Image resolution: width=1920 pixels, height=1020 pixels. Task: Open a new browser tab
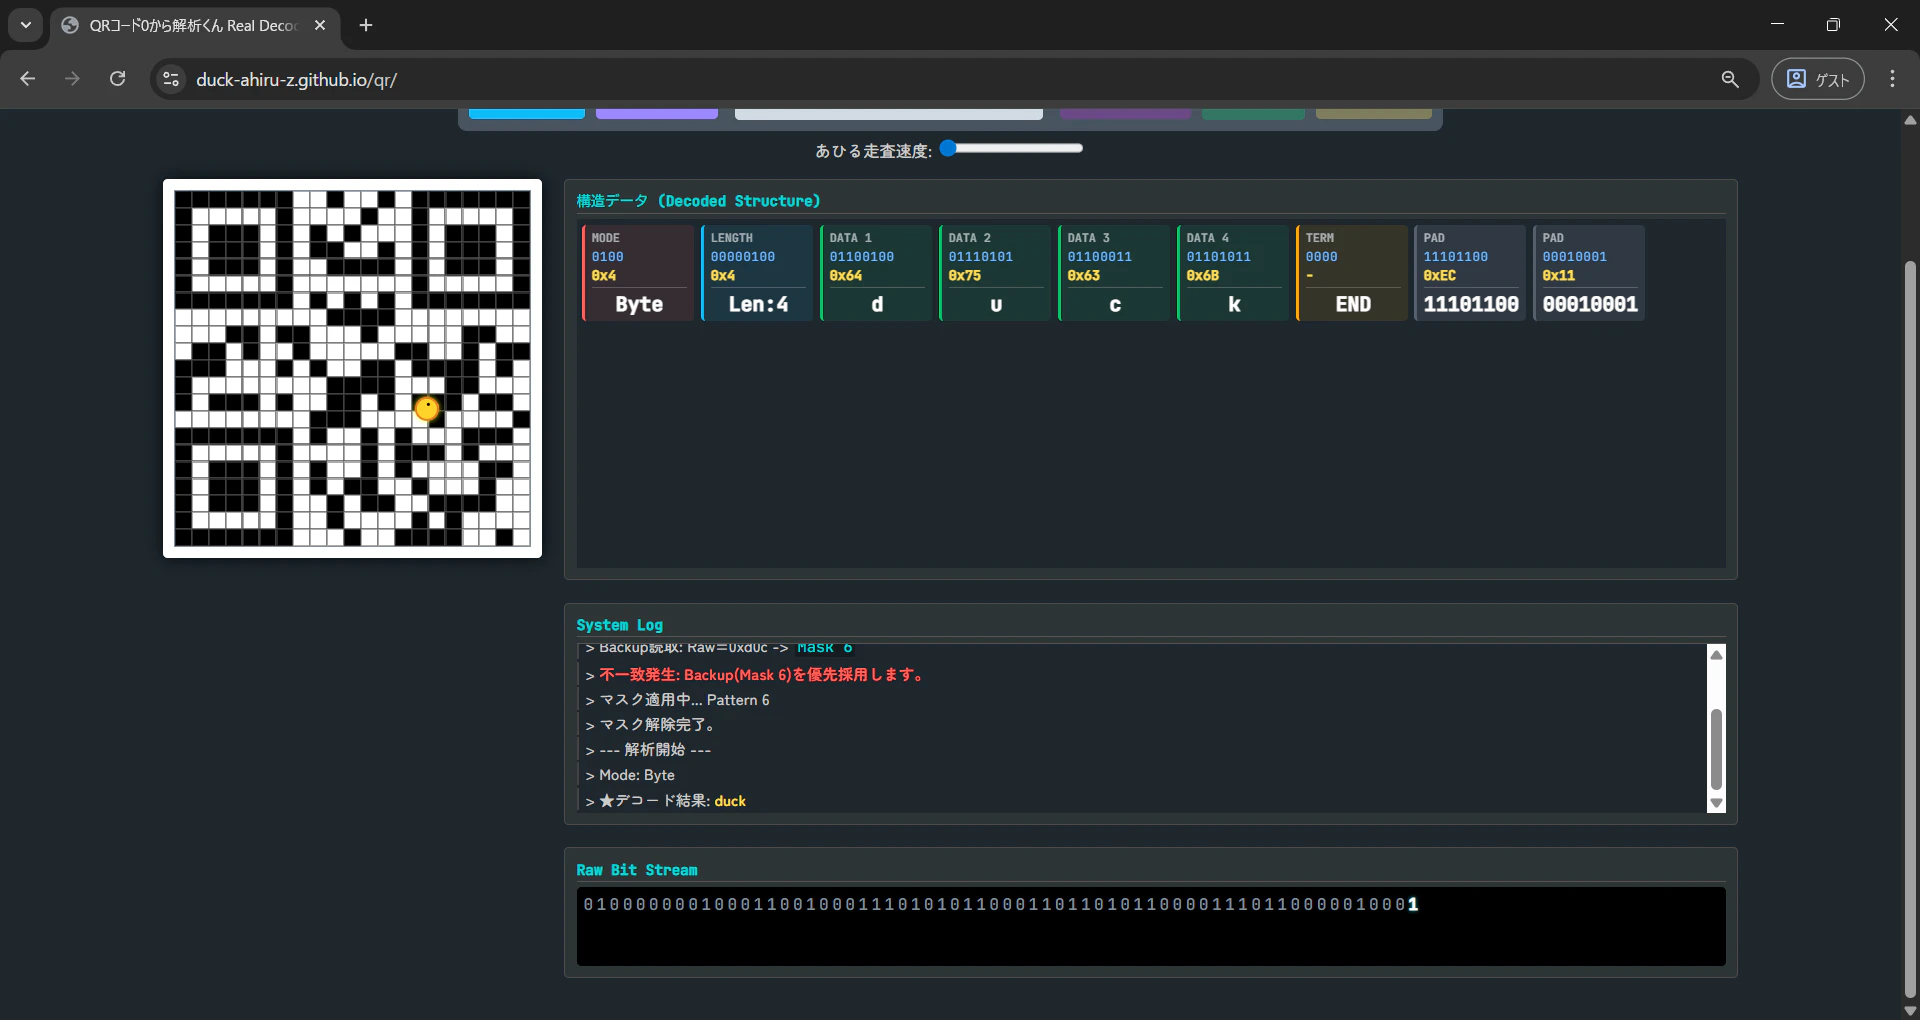[x=366, y=25]
